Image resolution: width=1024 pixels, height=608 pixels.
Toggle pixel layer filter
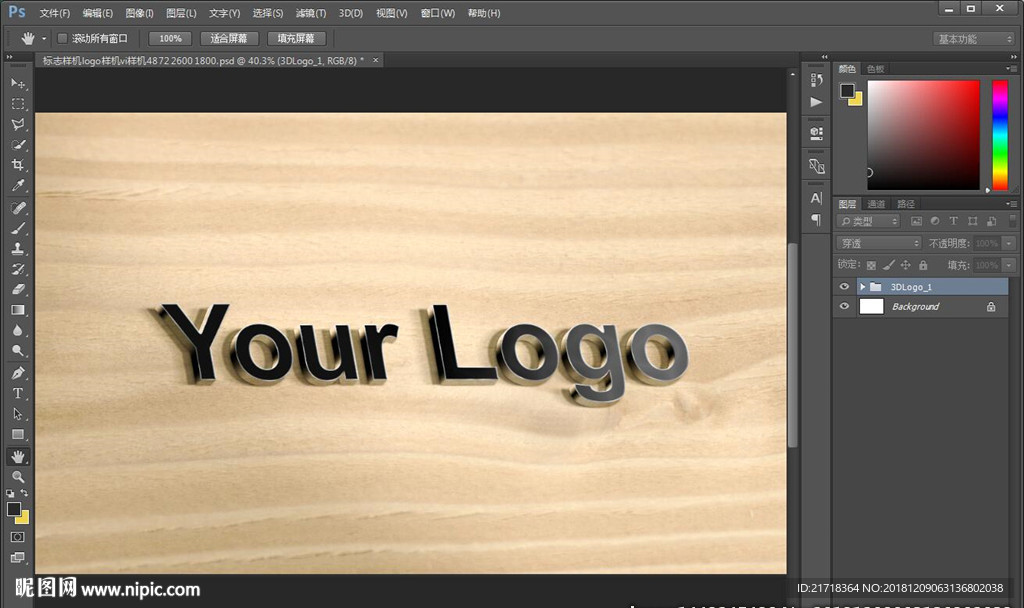pos(916,221)
